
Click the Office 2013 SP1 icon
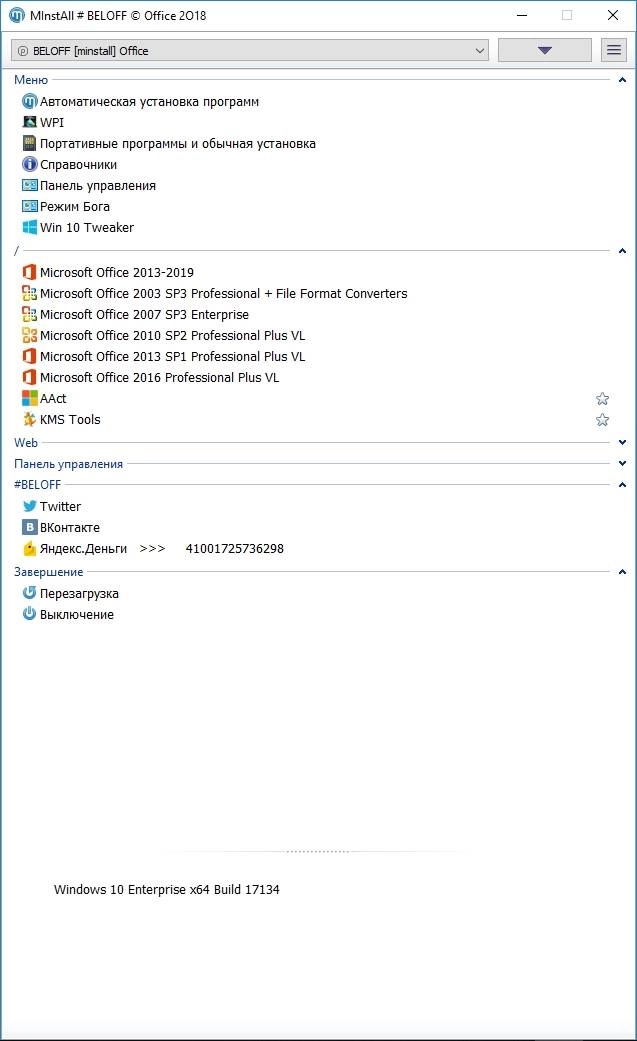coord(29,357)
